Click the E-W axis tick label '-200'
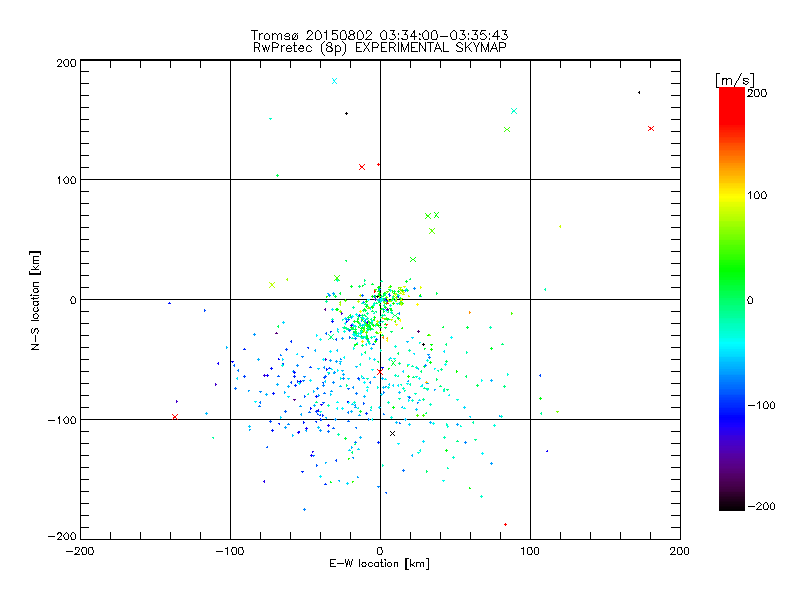The width and height of the screenshot is (800, 600). 80,551
